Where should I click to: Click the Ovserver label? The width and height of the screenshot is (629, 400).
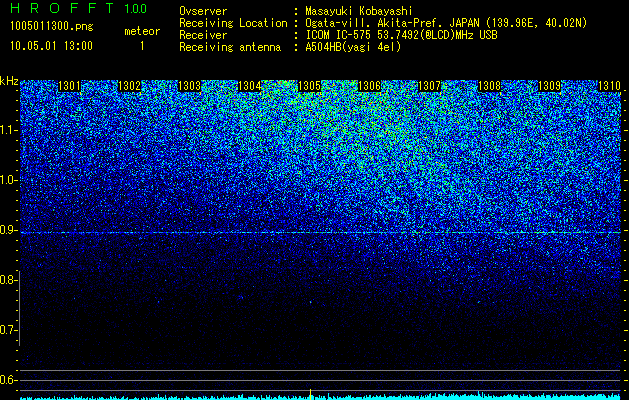pyautogui.click(x=203, y=11)
